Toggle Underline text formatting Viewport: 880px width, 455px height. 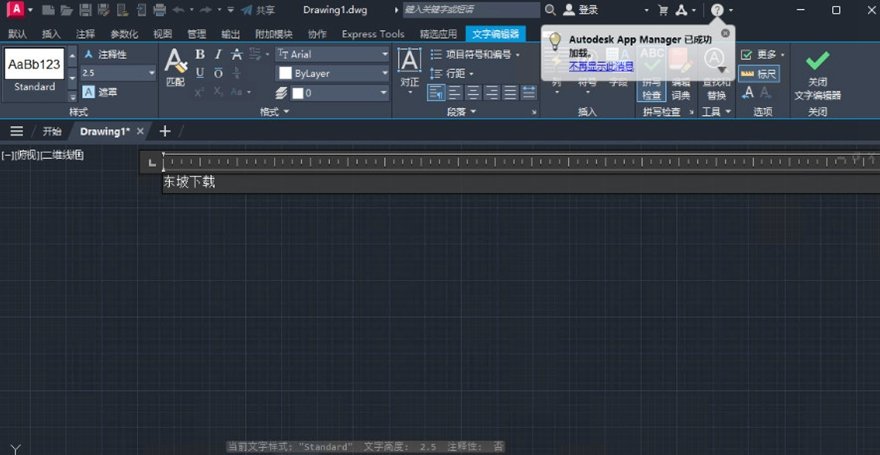tap(200, 73)
